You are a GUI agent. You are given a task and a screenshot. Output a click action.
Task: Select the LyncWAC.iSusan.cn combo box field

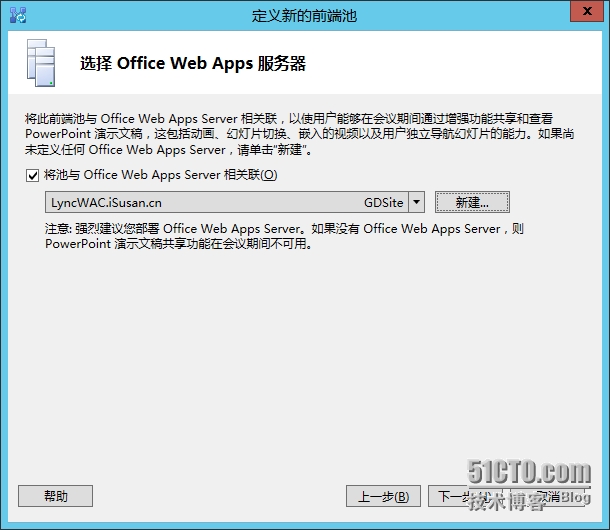tap(235, 202)
